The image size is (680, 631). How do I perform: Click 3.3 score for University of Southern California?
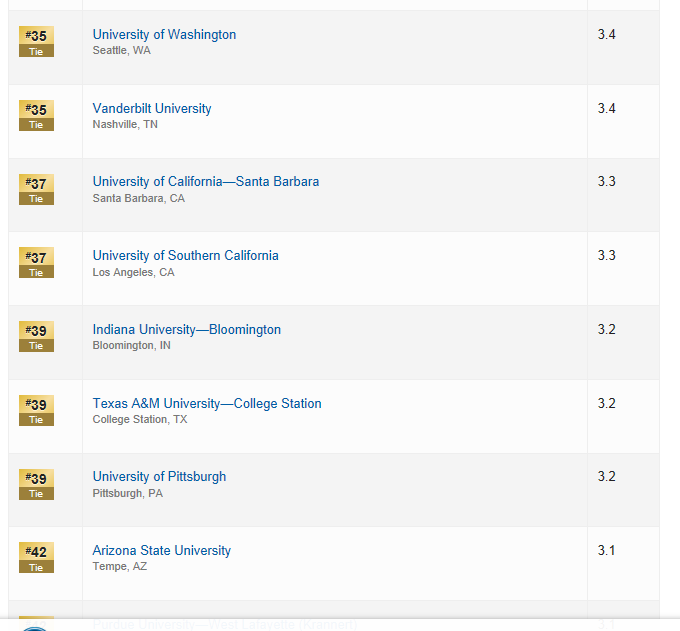(x=606, y=255)
